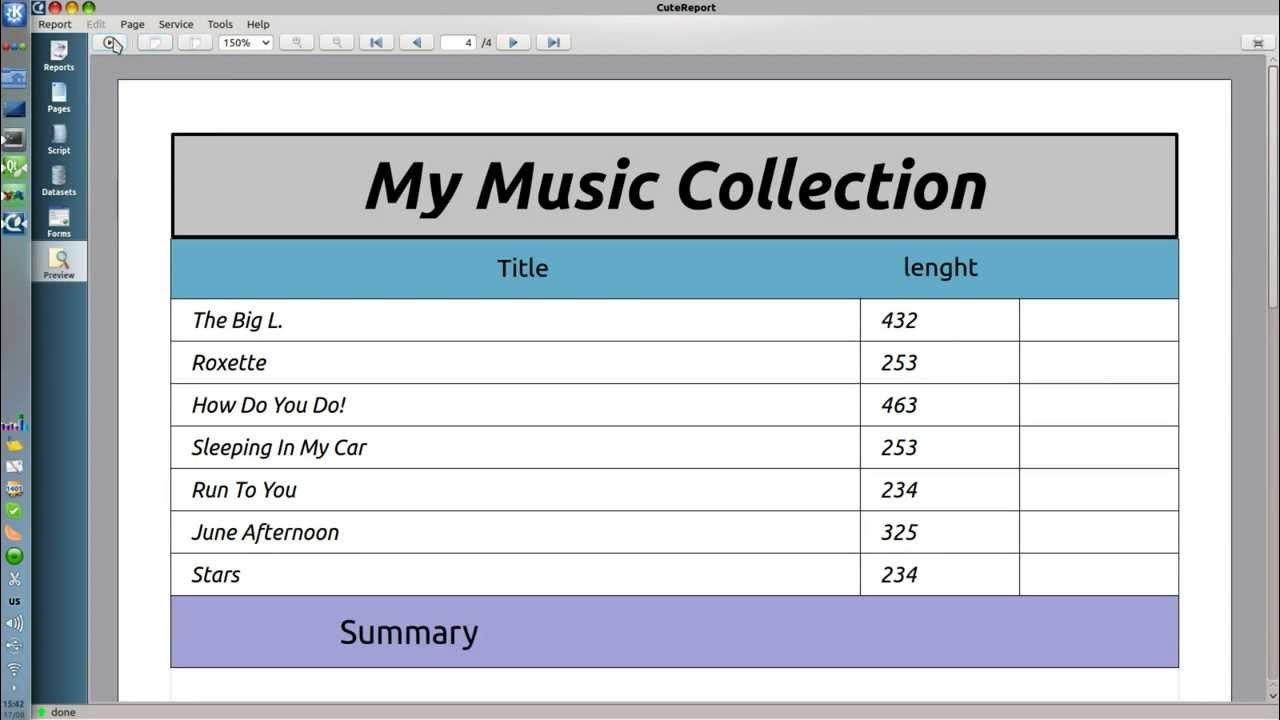1280x720 pixels.
Task: Click the 'Summary' band text
Action: click(409, 632)
